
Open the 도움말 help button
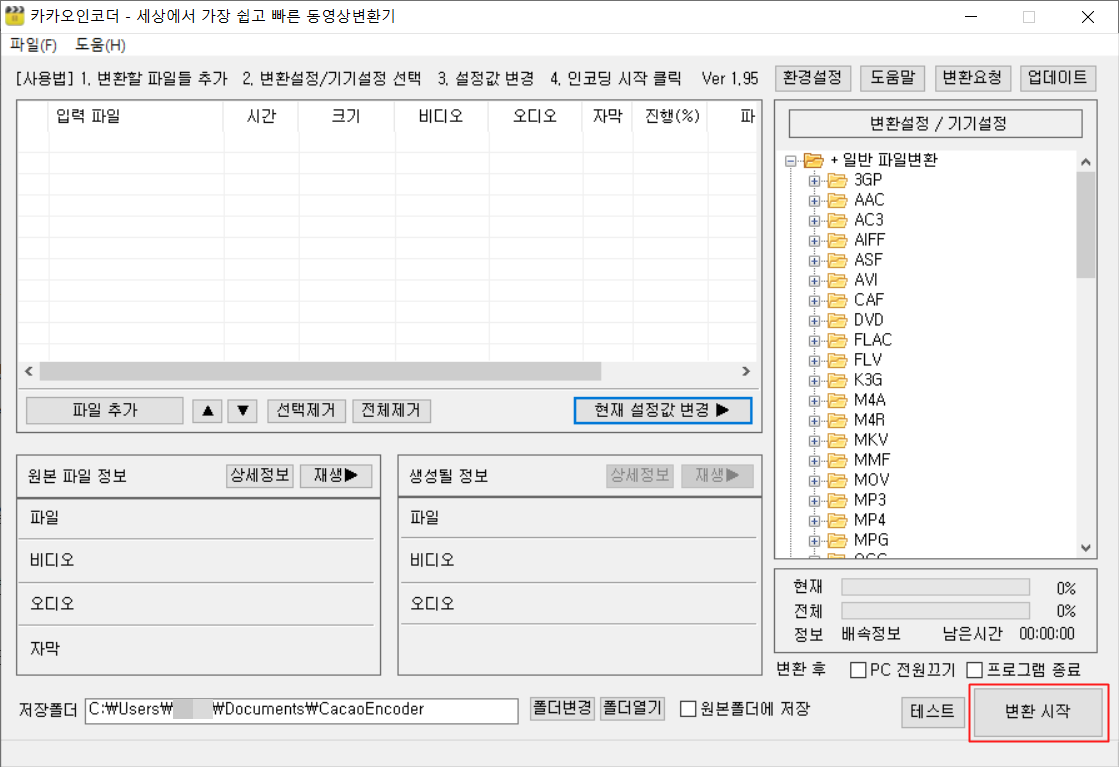tap(893, 78)
